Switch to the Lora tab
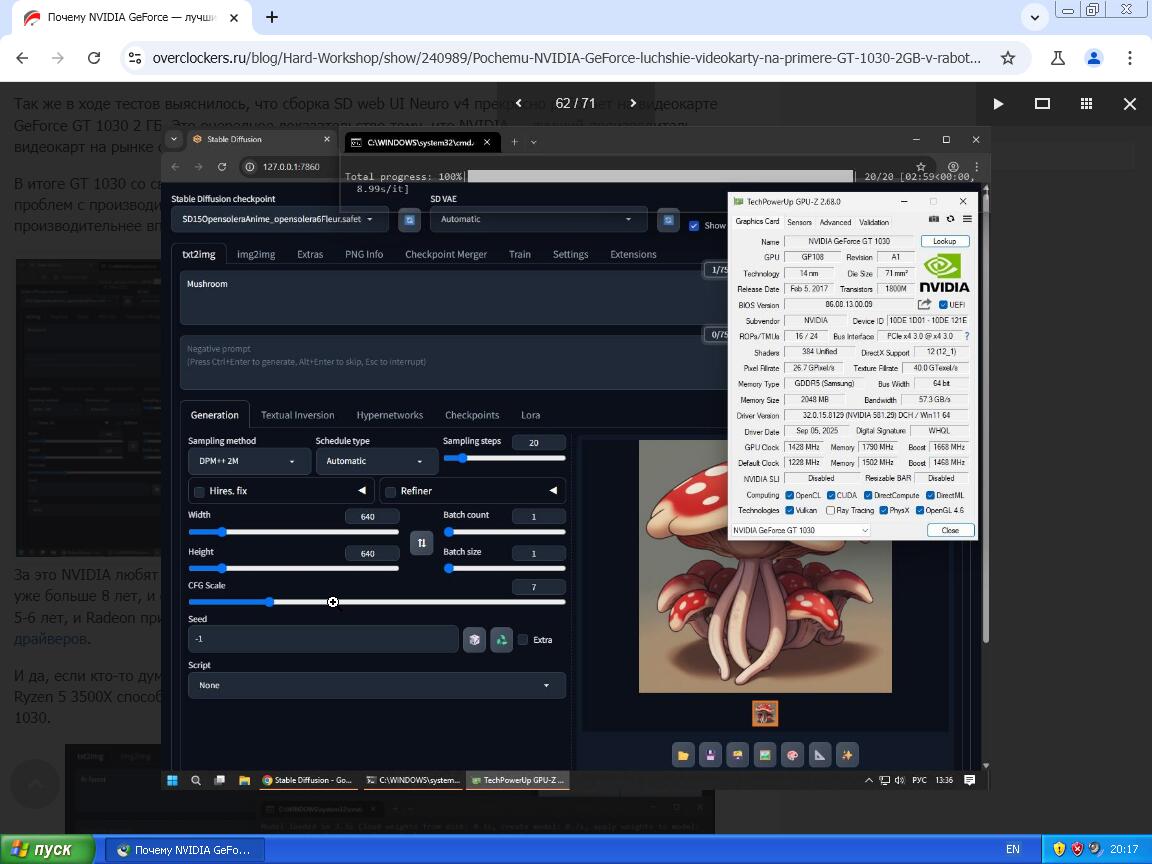The width and height of the screenshot is (1152, 864). click(530, 415)
